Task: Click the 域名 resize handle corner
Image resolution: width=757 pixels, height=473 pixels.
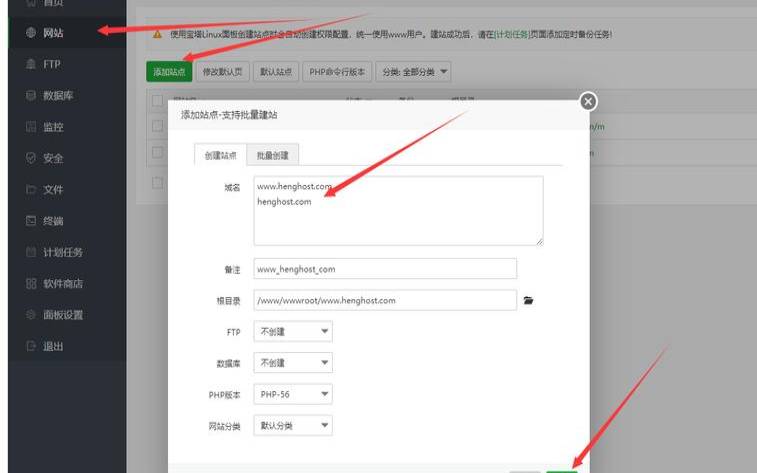Action: click(539, 241)
